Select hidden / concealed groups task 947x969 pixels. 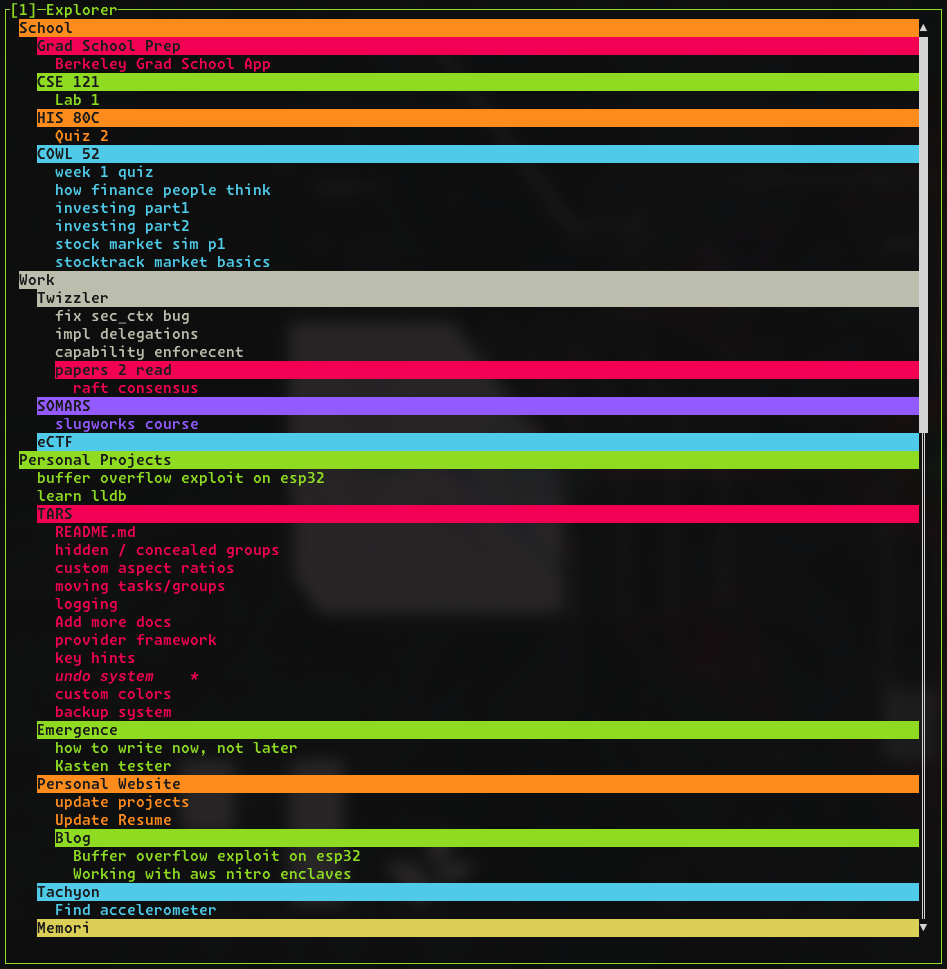point(167,550)
